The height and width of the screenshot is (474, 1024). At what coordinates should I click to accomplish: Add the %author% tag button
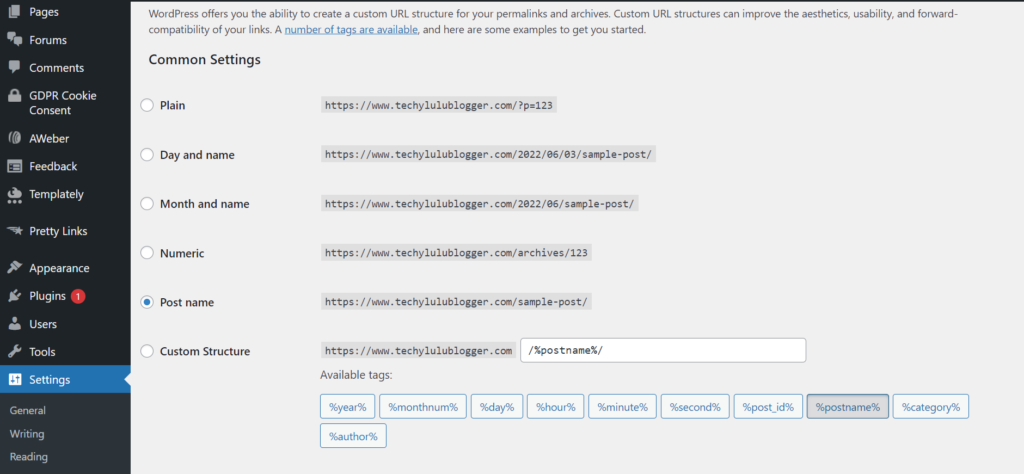(353, 436)
